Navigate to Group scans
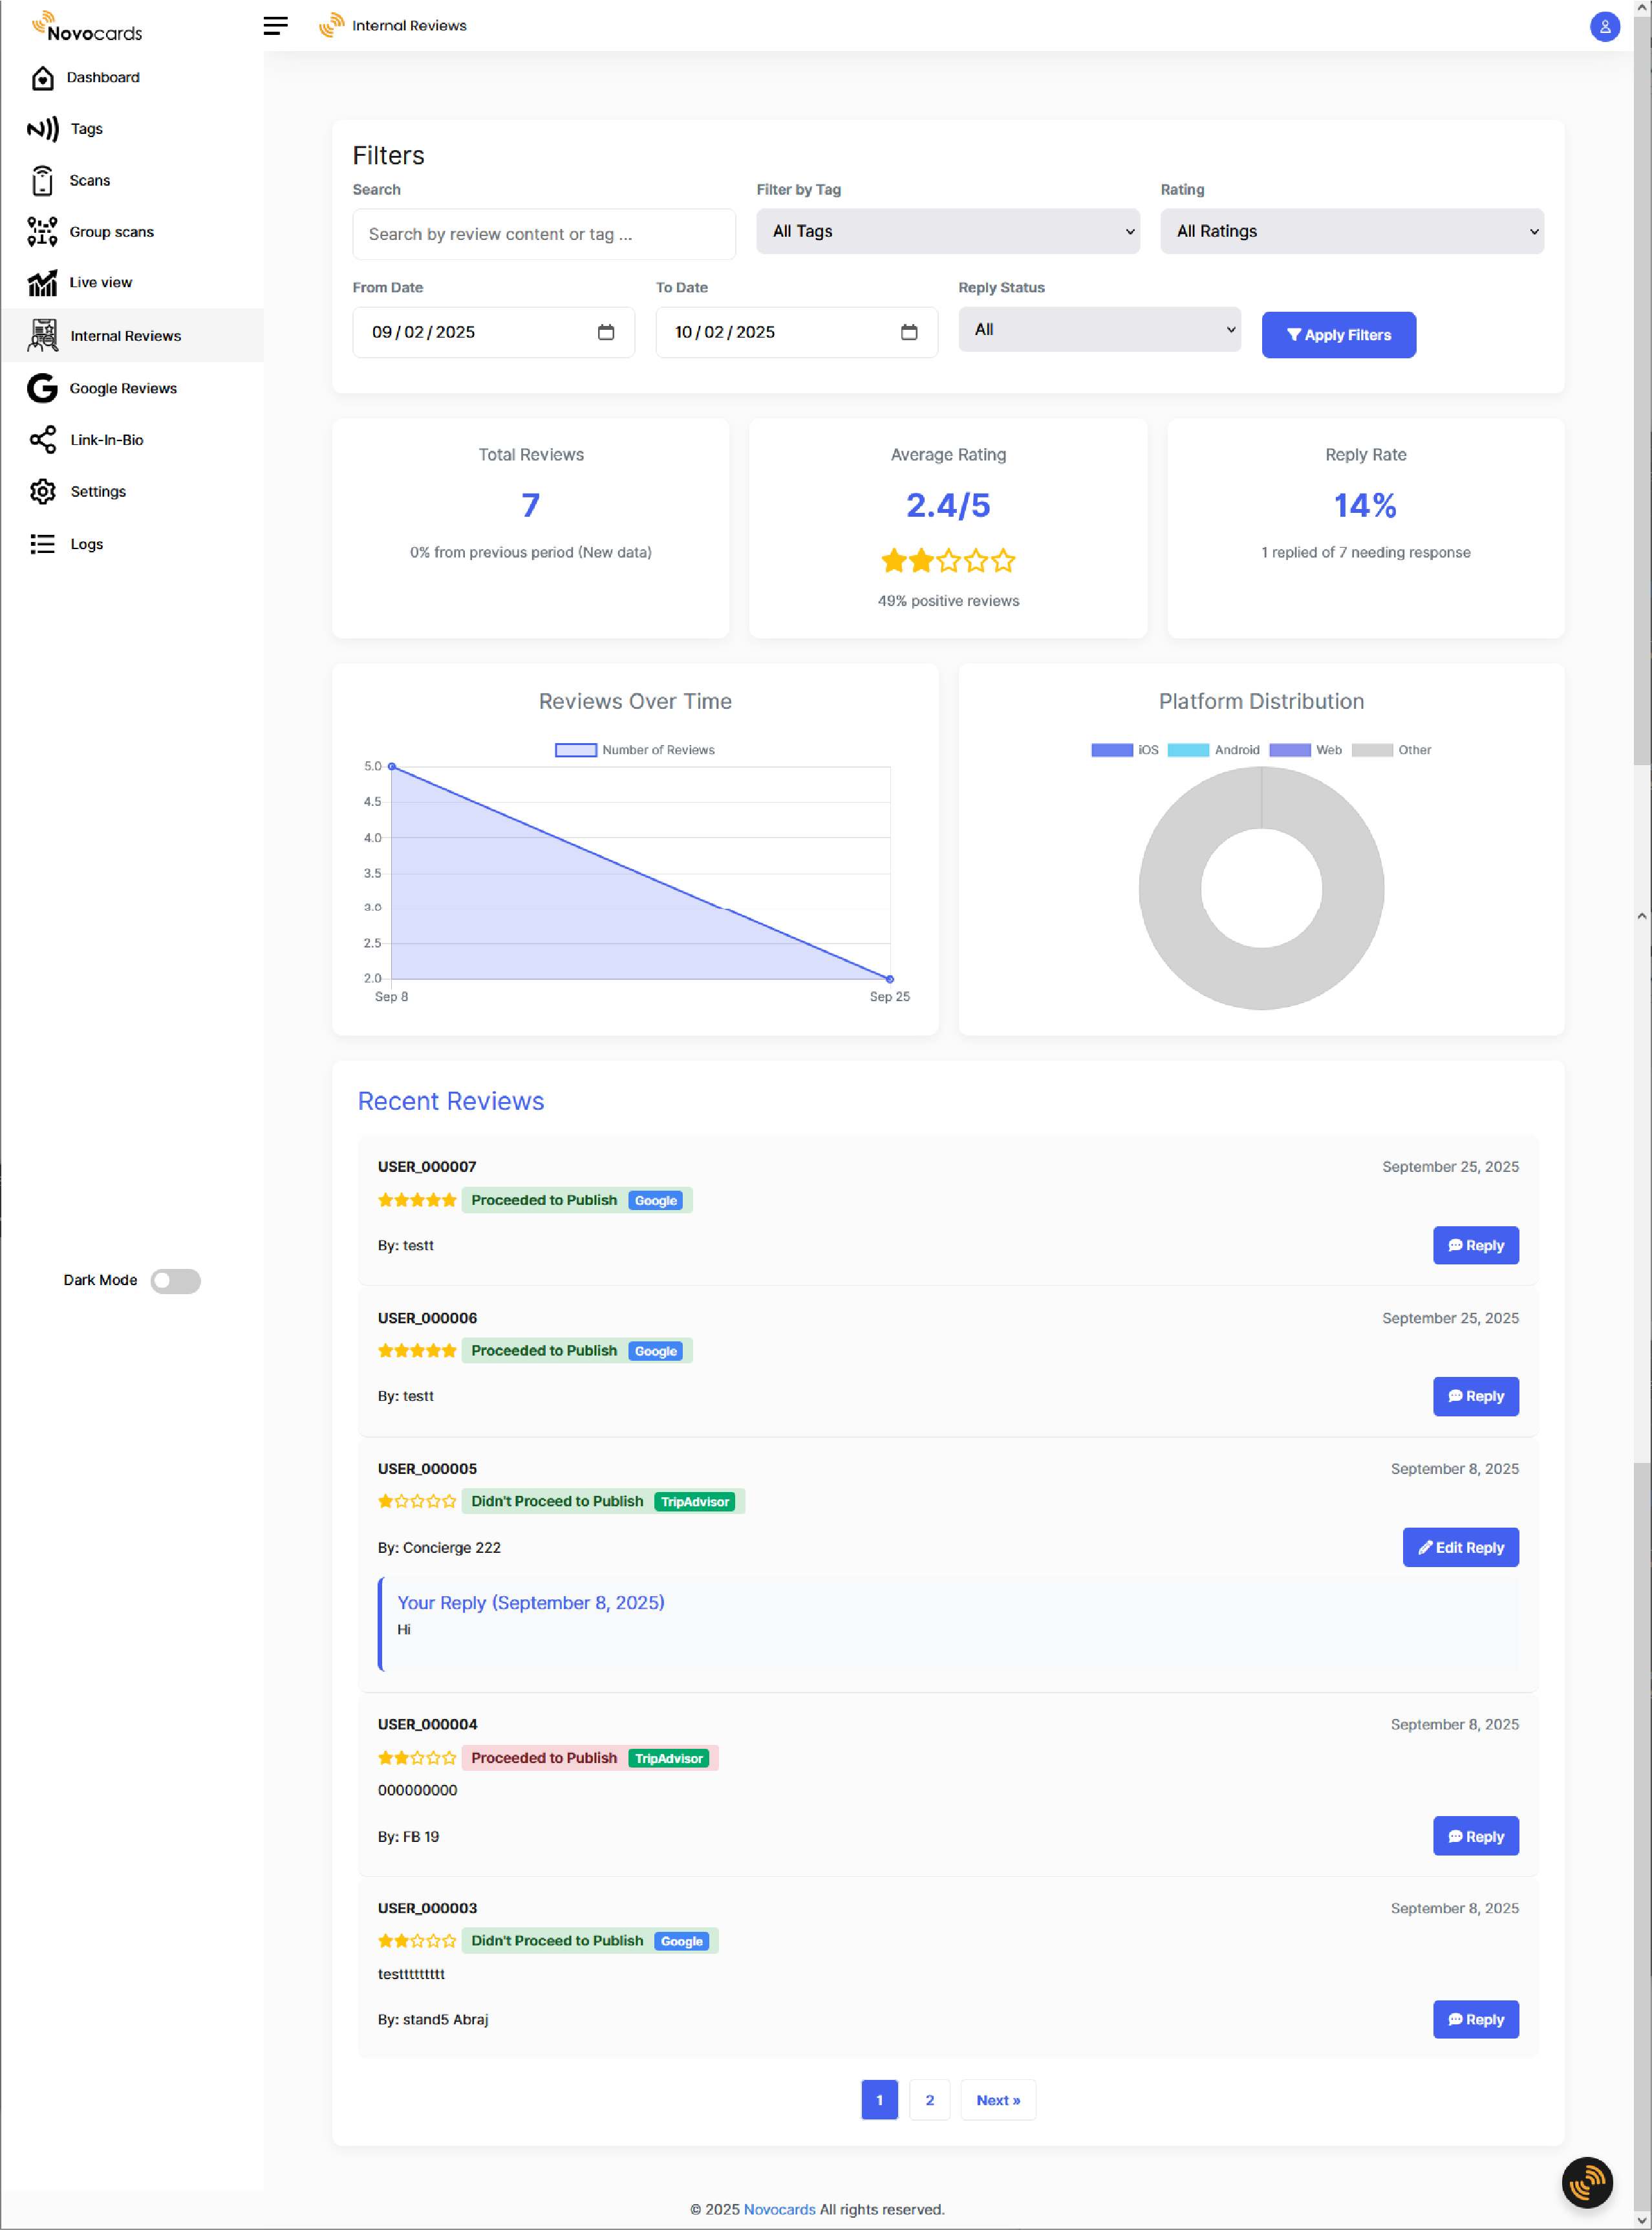Image resolution: width=1652 pixels, height=2230 pixels. tap(111, 231)
